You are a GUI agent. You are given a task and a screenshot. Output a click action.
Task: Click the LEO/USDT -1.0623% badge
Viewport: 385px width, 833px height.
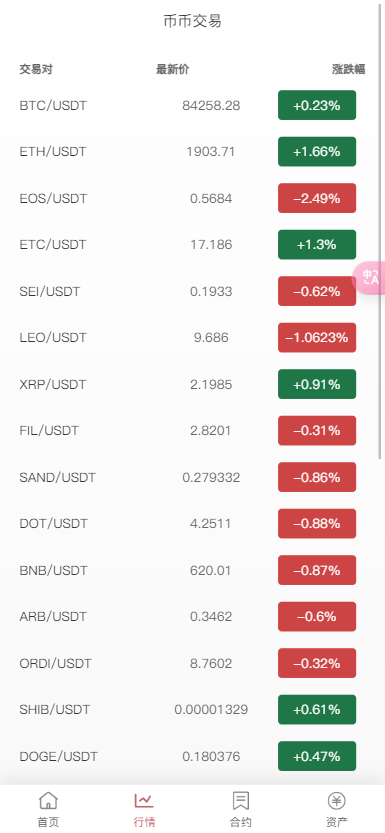click(317, 338)
